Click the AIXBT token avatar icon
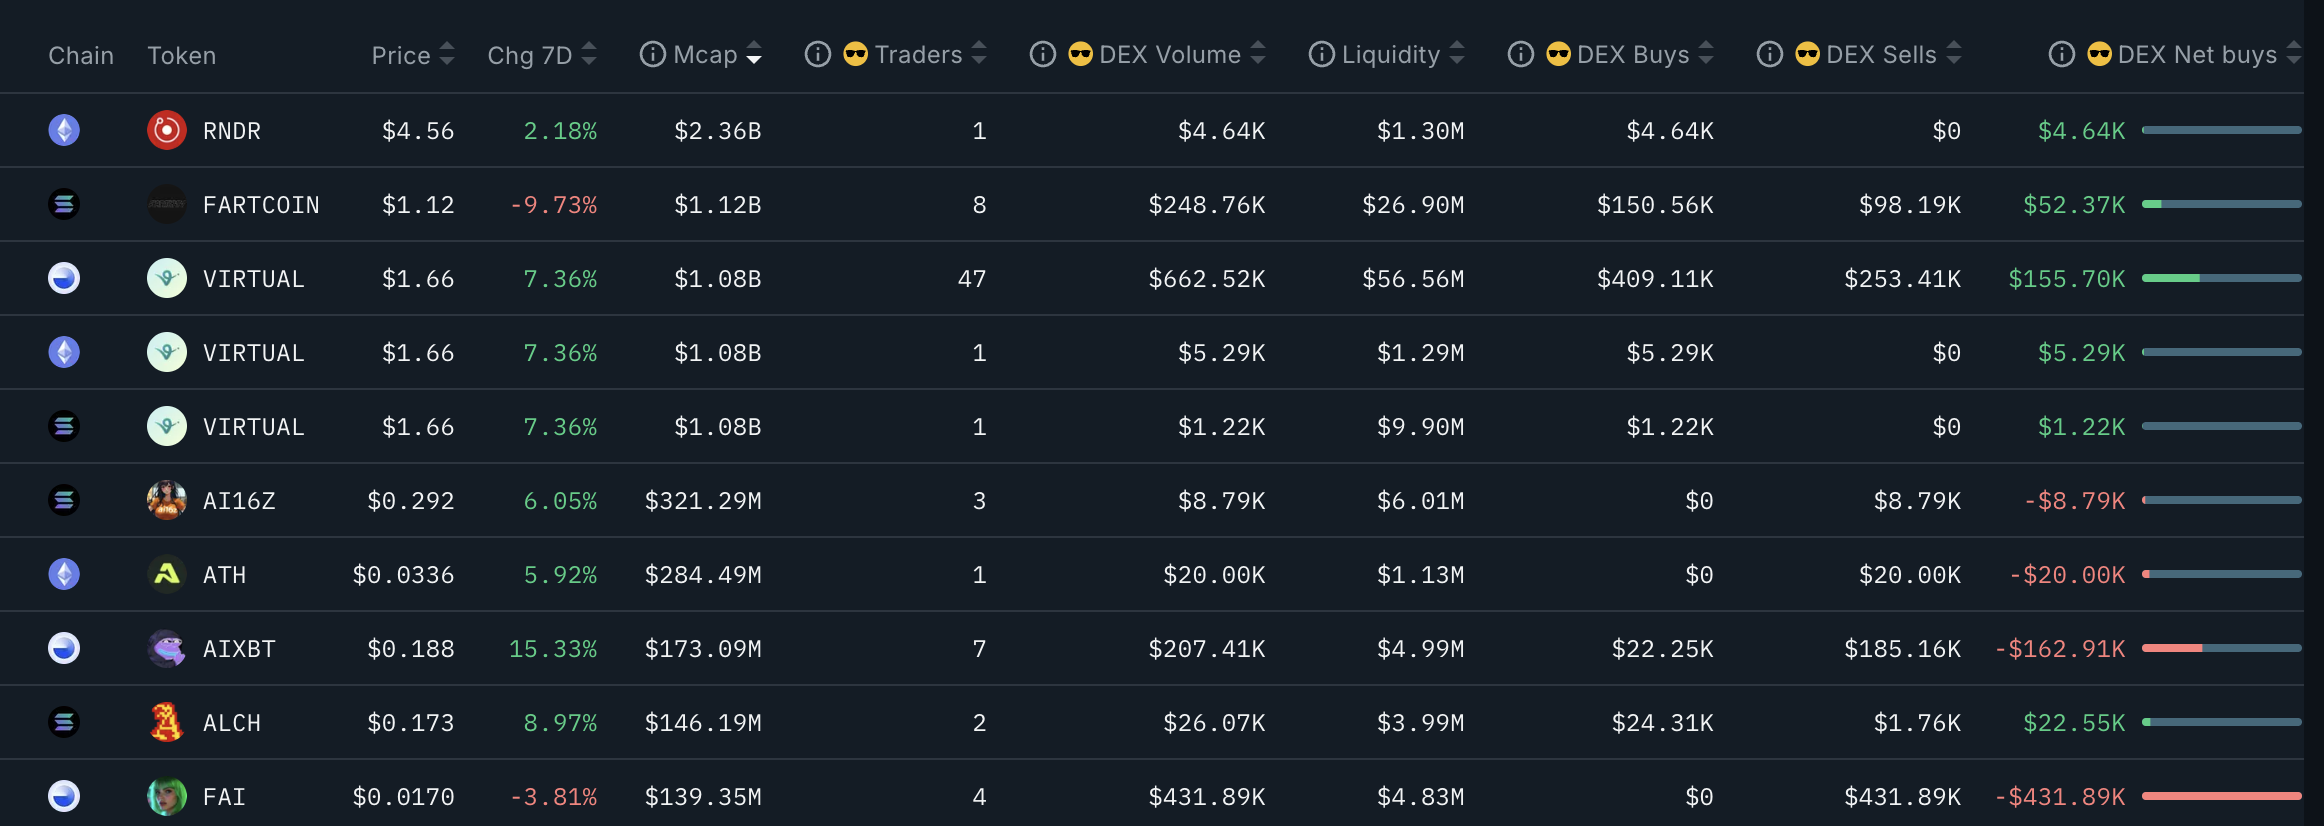 point(167,648)
